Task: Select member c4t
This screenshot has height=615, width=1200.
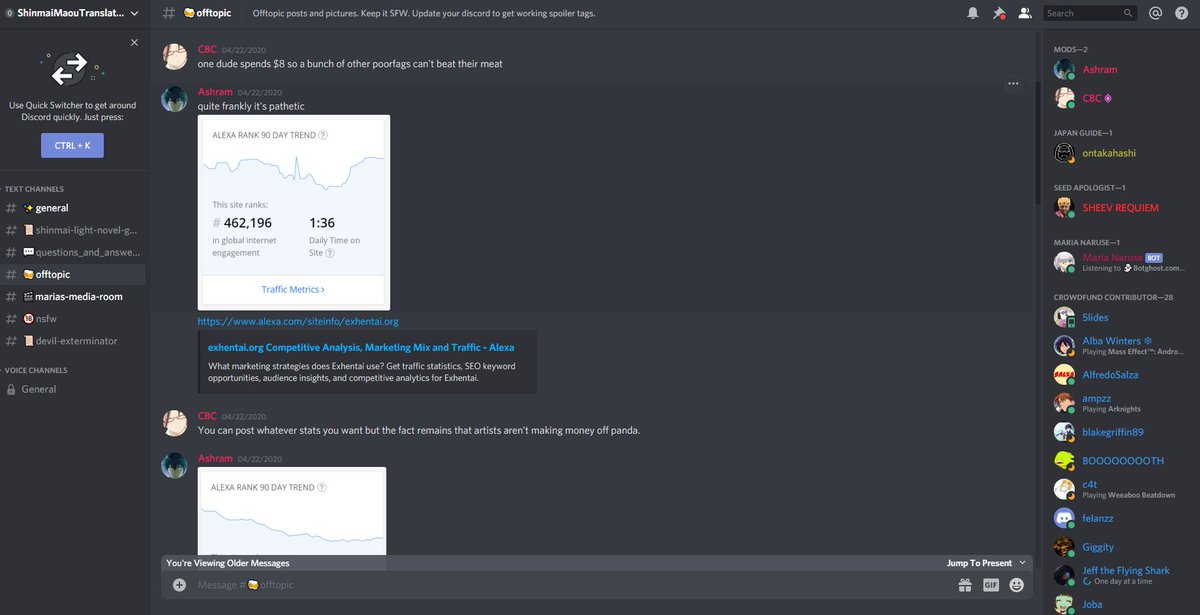Action: 1119,490
